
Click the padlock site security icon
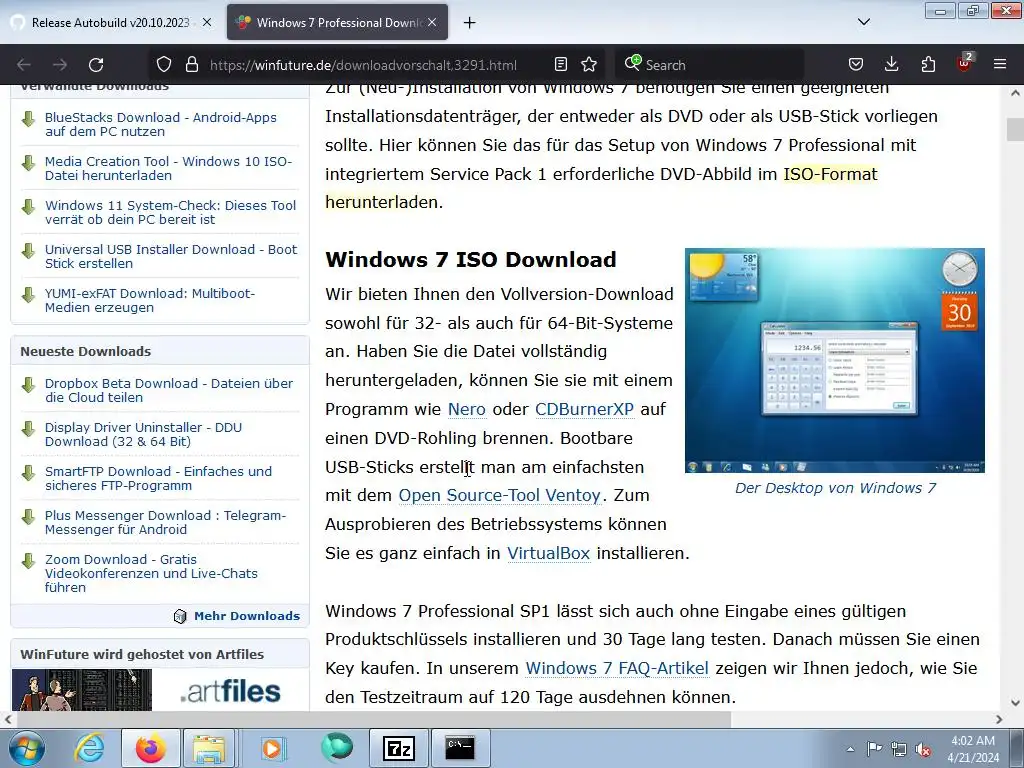(x=191, y=65)
